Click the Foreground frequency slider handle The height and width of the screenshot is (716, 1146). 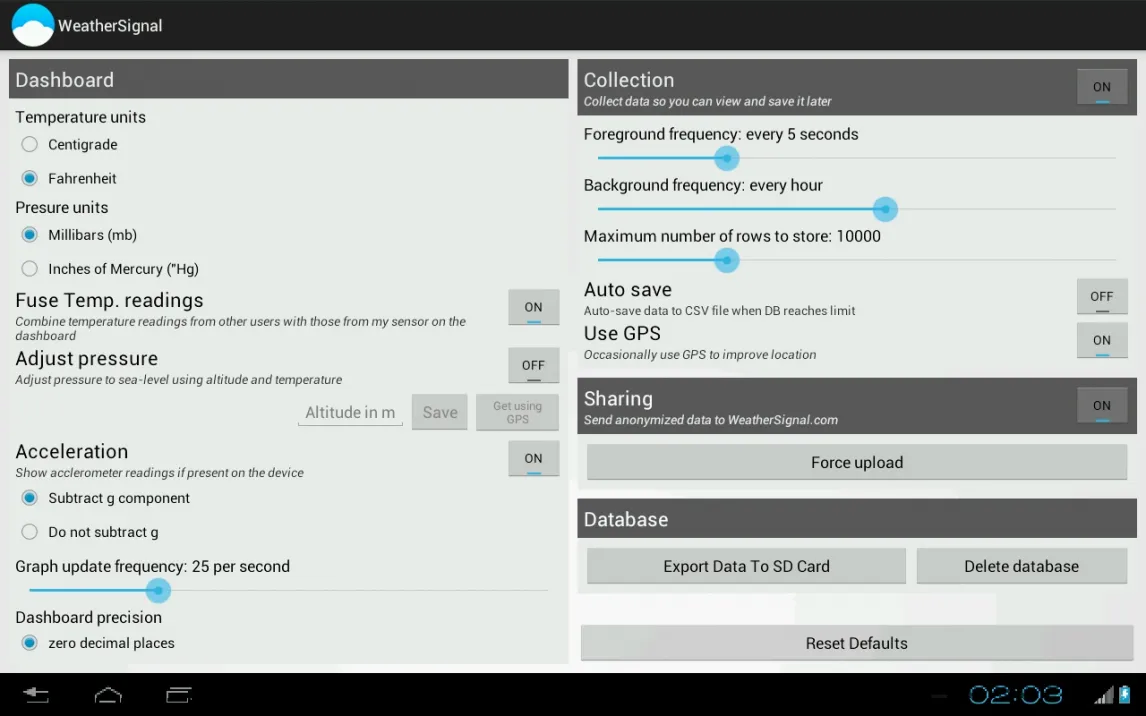point(727,158)
